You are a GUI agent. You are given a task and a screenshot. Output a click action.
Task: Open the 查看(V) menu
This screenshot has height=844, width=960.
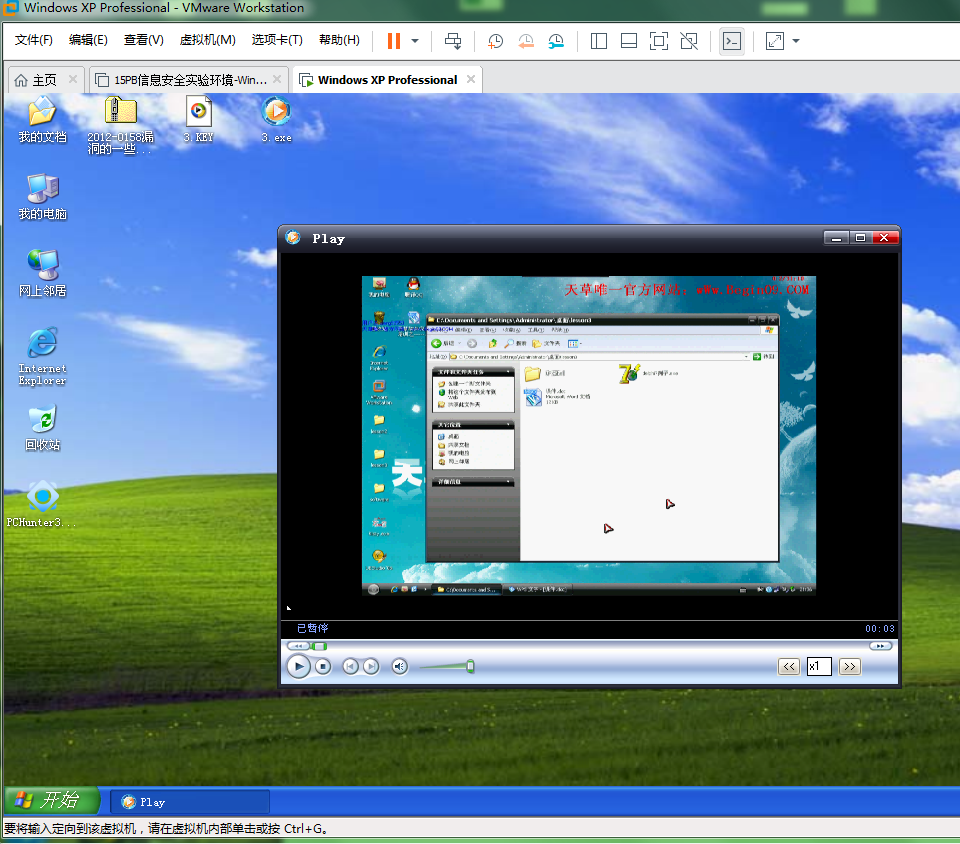point(144,40)
